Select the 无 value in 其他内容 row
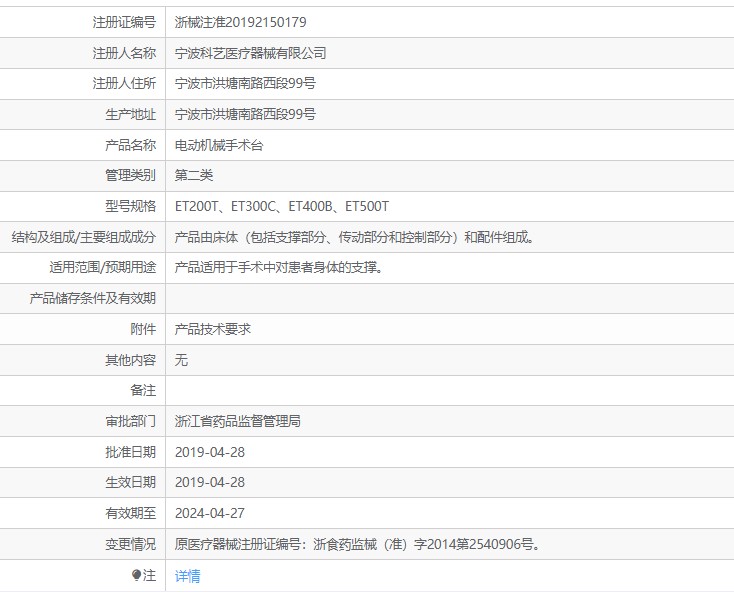The image size is (734, 592). [181, 360]
